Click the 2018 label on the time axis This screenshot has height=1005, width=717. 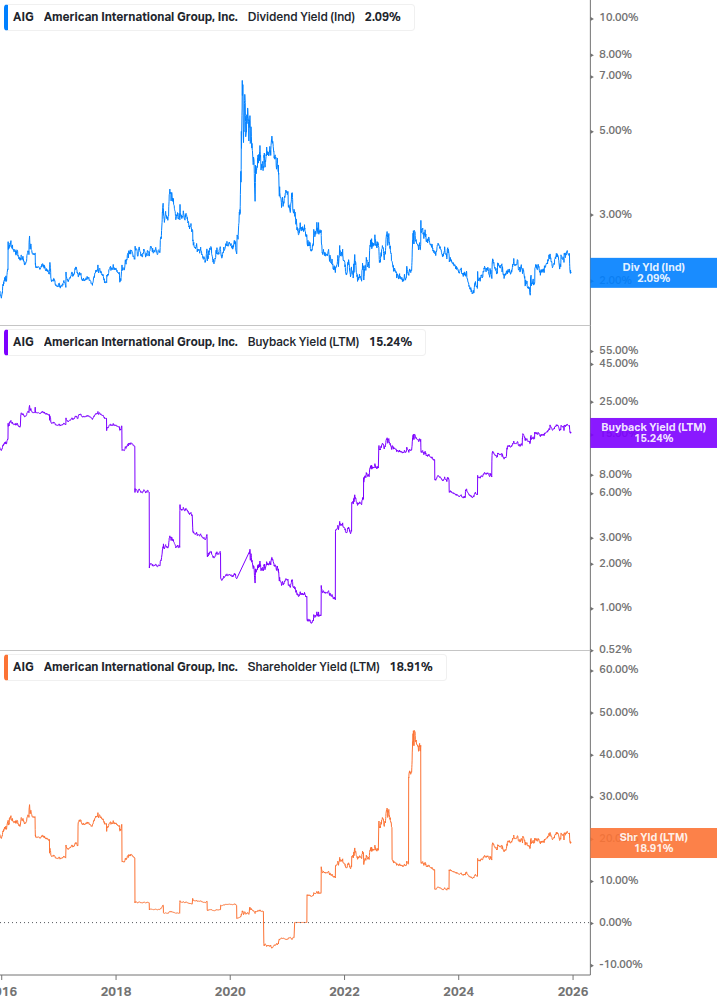pos(116,992)
